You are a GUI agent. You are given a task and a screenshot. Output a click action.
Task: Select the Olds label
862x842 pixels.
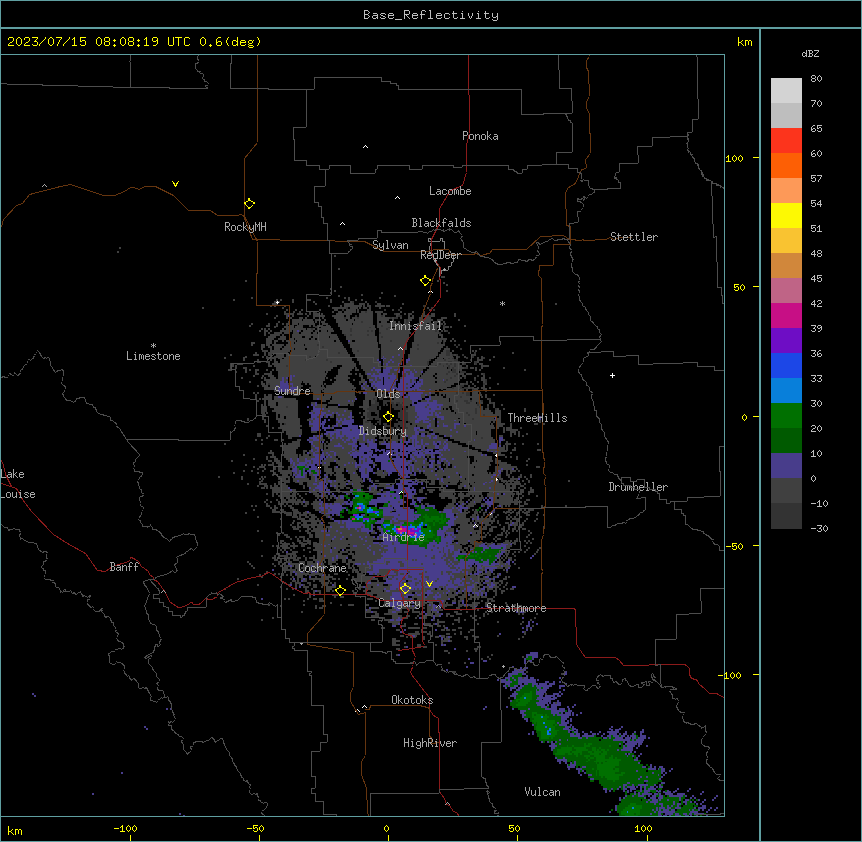[x=388, y=394]
